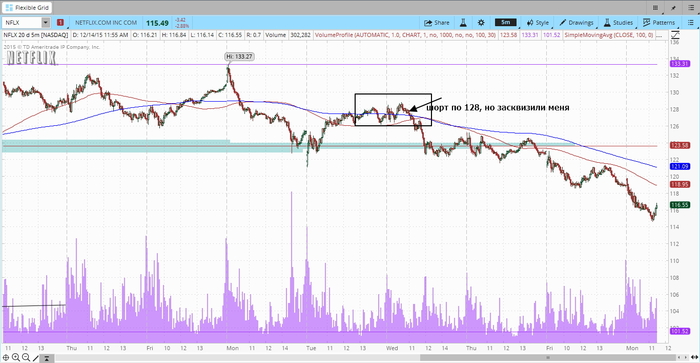The height and width of the screenshot is (363, 700).
Task: Click the red symbol link indicator
Action: 60,22
